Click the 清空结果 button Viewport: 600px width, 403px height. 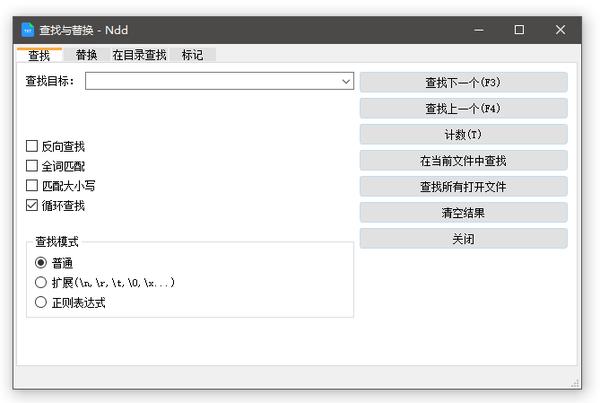(x=463, y=212)
